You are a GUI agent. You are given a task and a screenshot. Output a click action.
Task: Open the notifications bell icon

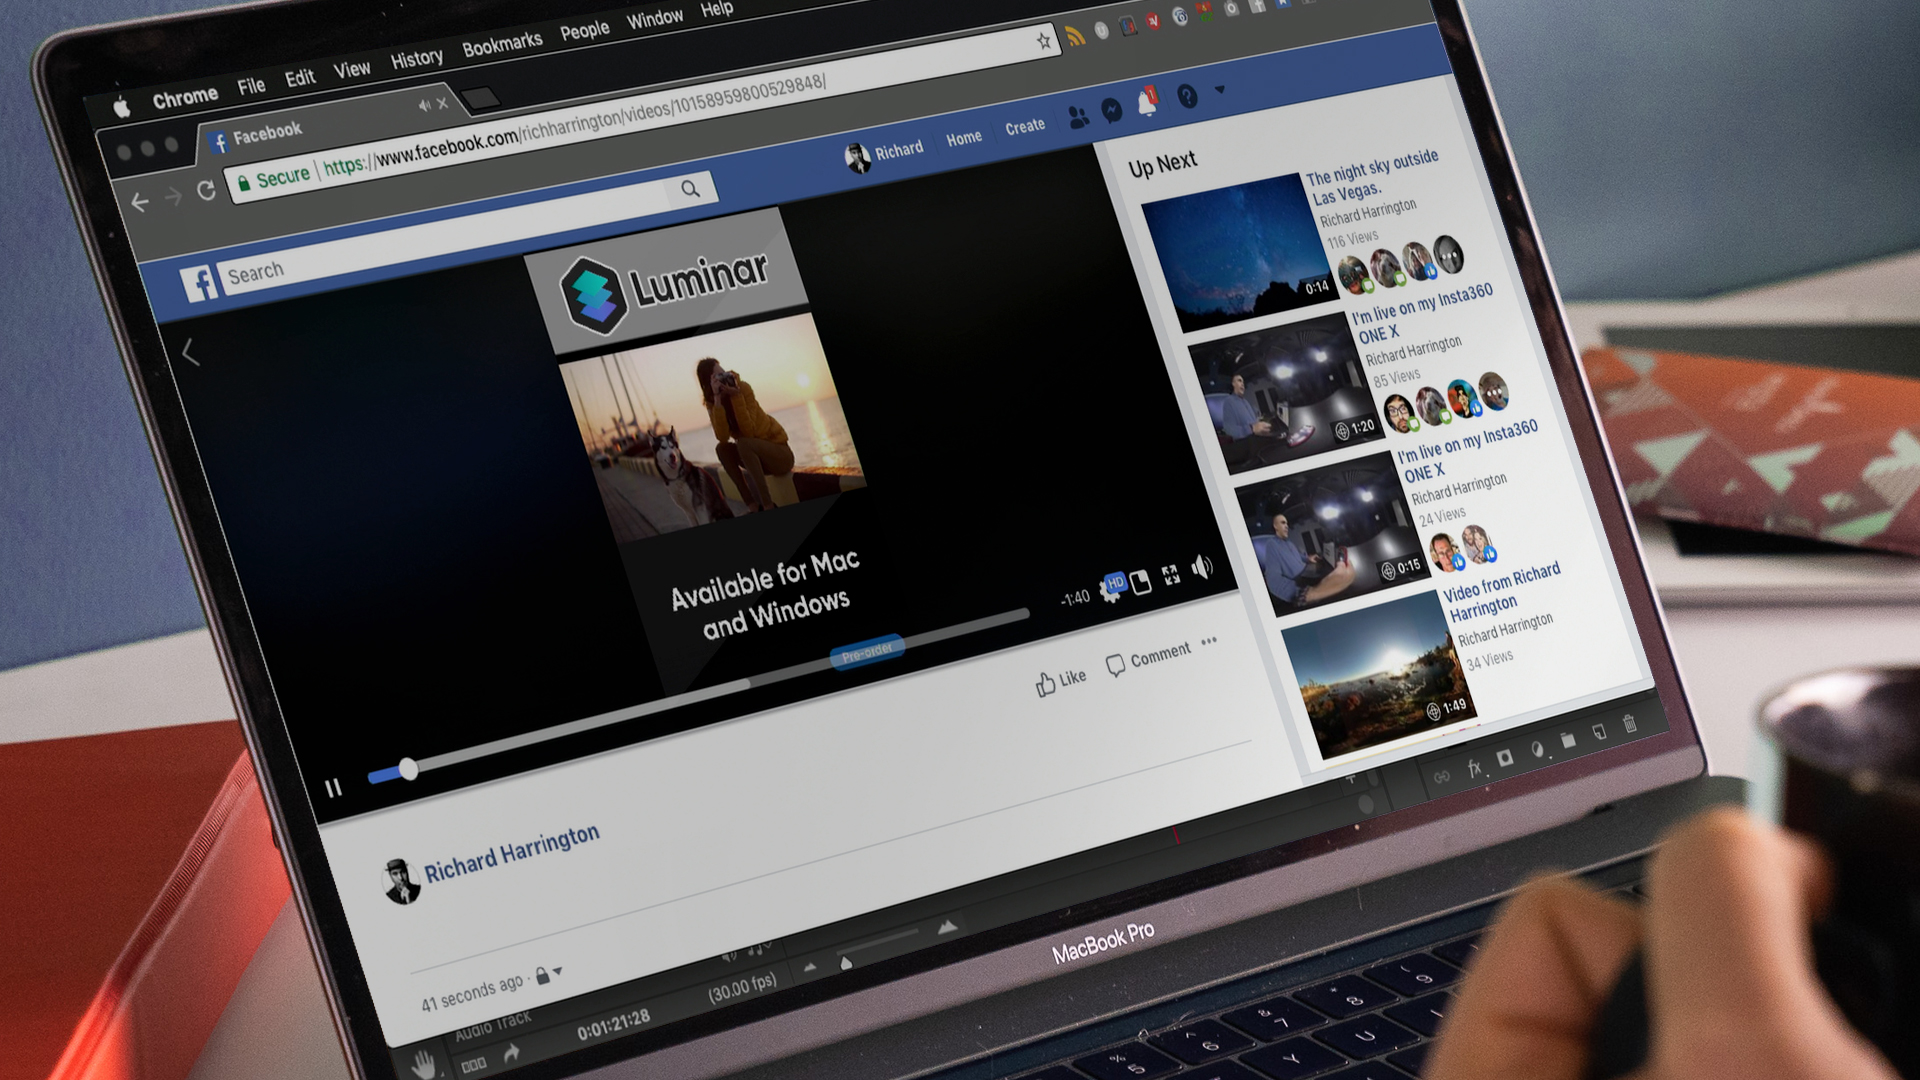point(1147,103)
